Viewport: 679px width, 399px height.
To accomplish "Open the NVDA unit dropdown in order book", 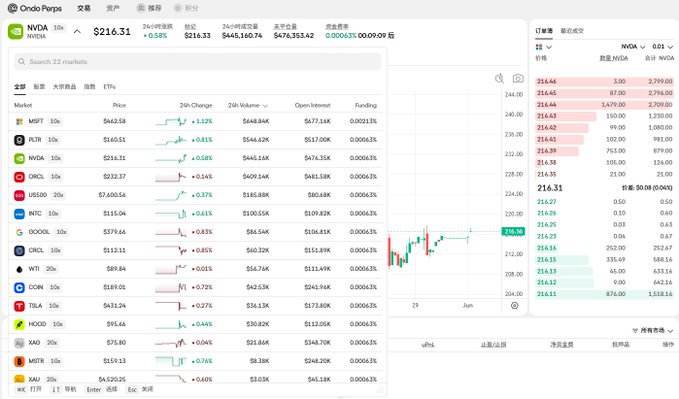I will (633, 47).
